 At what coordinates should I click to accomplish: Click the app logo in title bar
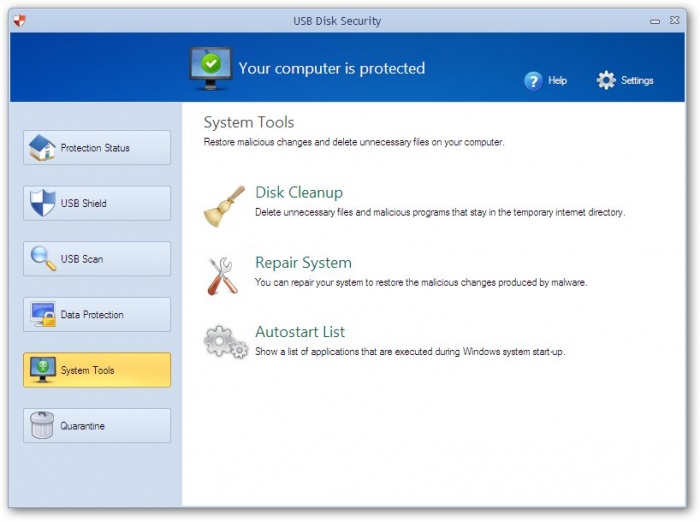(x=20, y=20)
